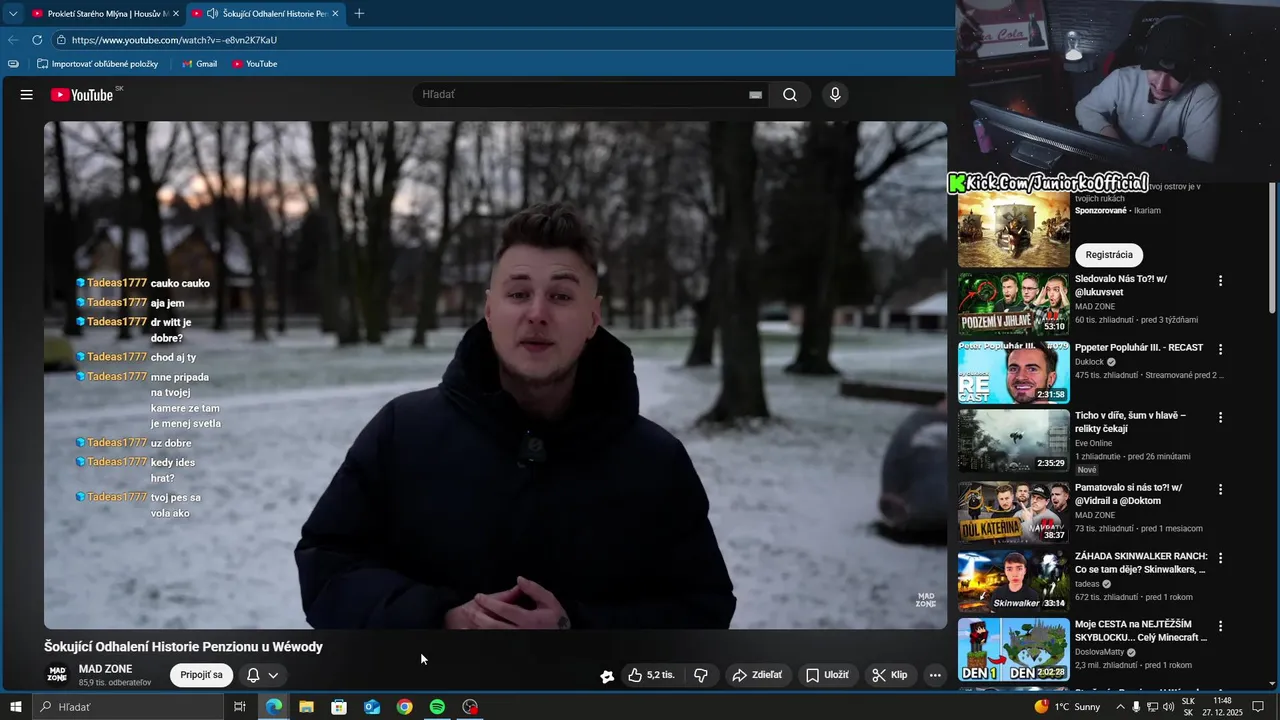Go back with the browser back arrow

click(13, 40)
